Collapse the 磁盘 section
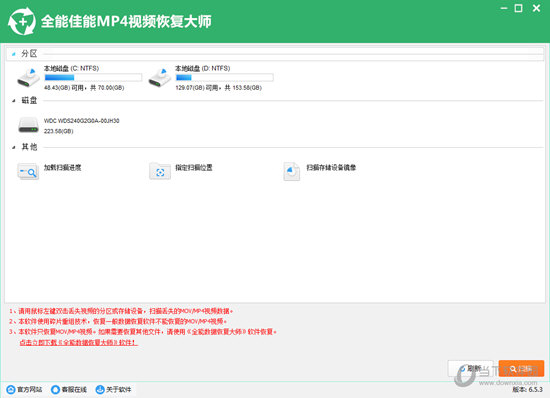 pyautogui.click(x=14, y=101)
